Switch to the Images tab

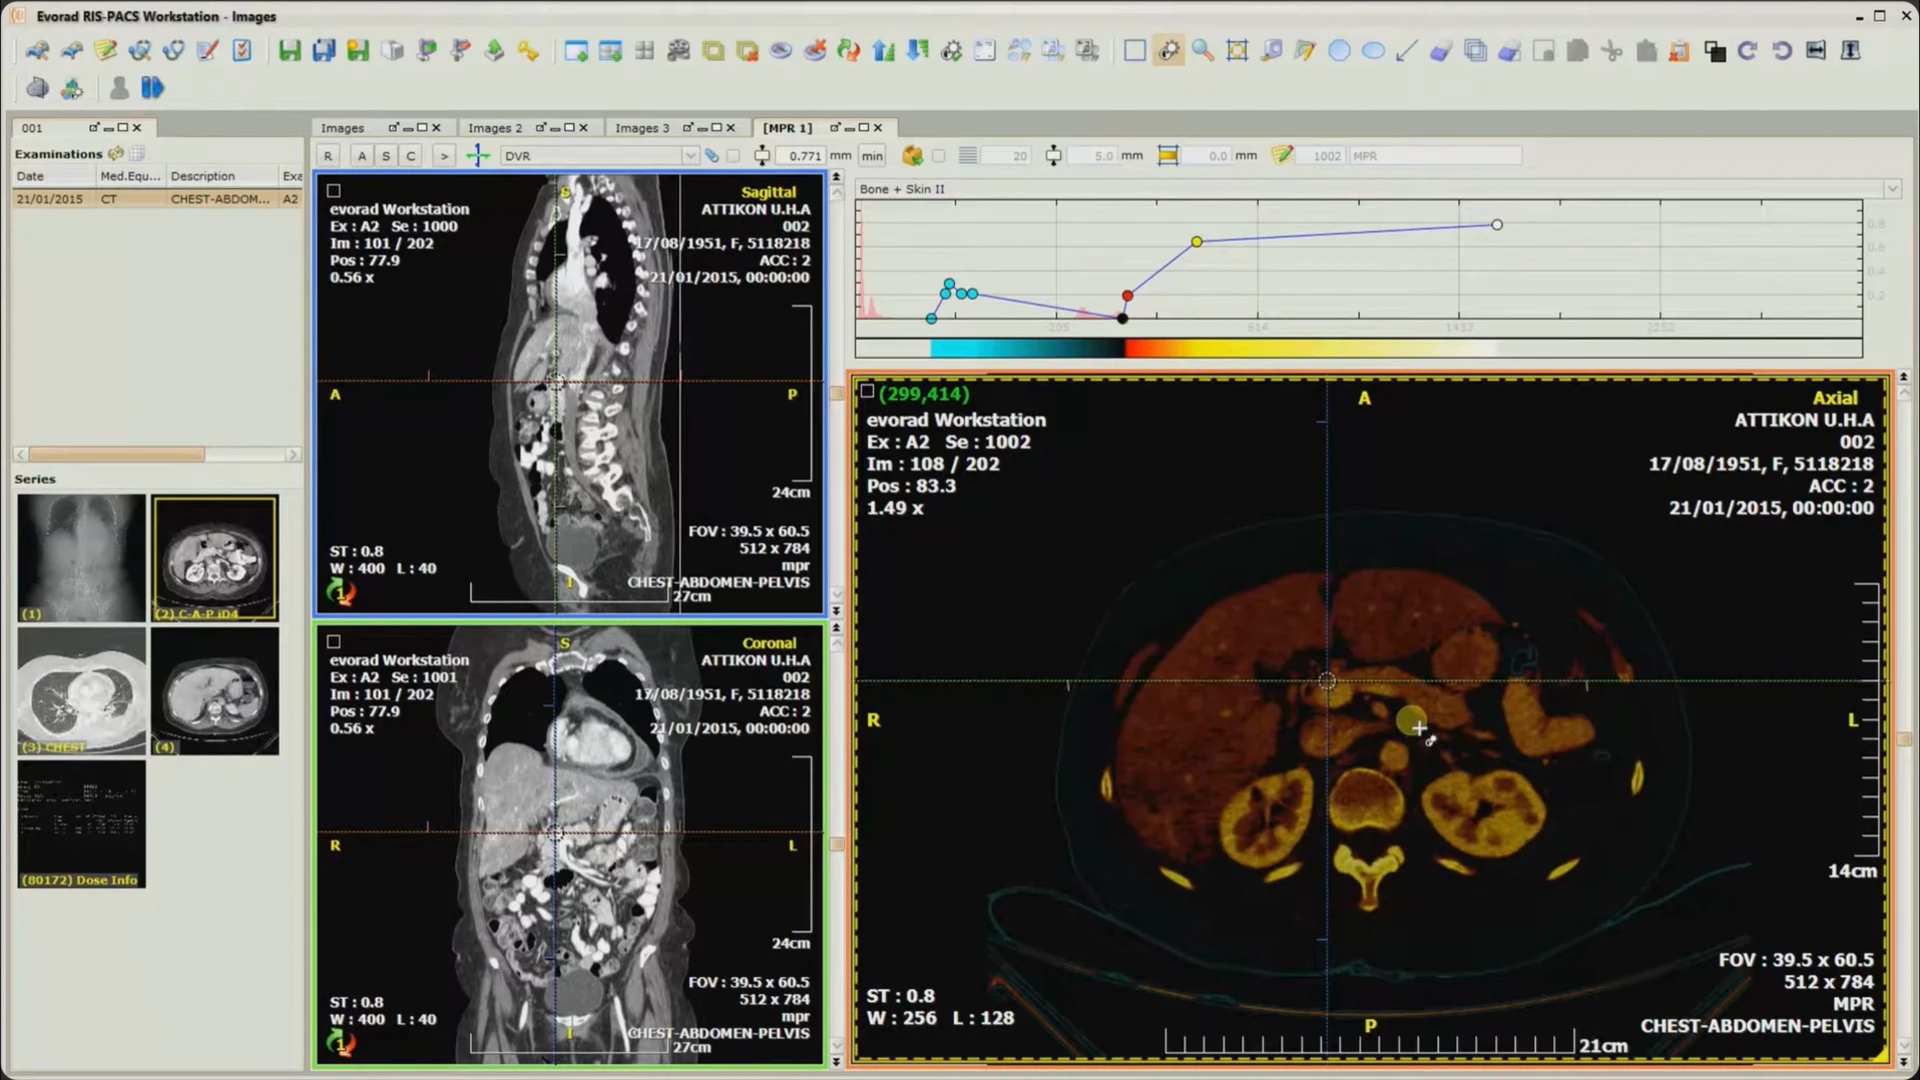pyautogui.click(x=342, y=128)
